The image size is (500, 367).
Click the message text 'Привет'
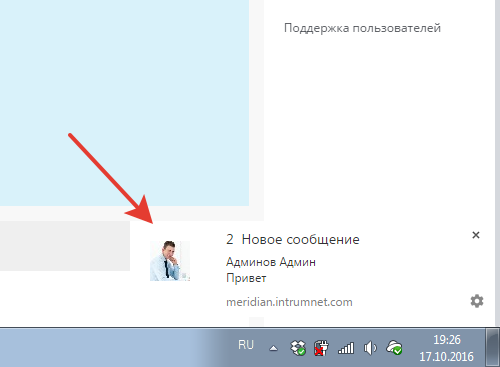click(x=246, y=278)
